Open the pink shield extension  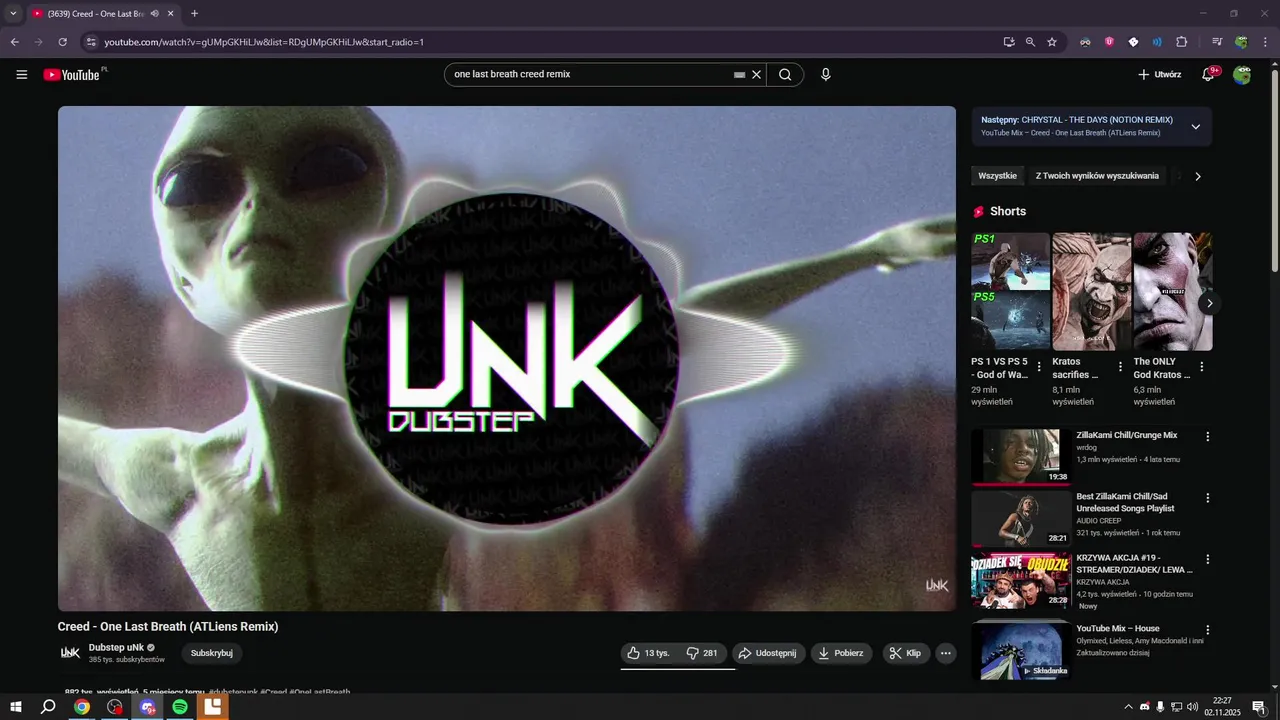1109,42
